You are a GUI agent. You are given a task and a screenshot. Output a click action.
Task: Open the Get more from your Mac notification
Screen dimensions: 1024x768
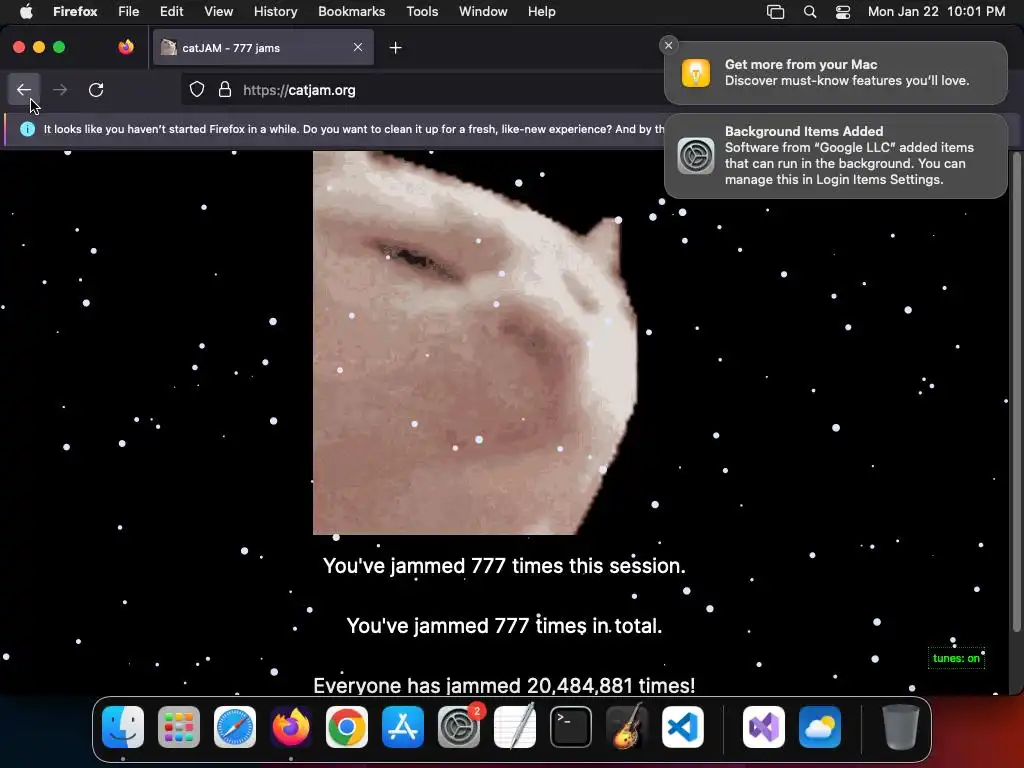click(835, 73)
